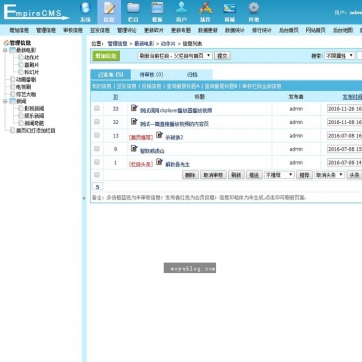362x362 pixels.
Task: Switch to the 已发布 (5) tab
Action: point(111,75)
